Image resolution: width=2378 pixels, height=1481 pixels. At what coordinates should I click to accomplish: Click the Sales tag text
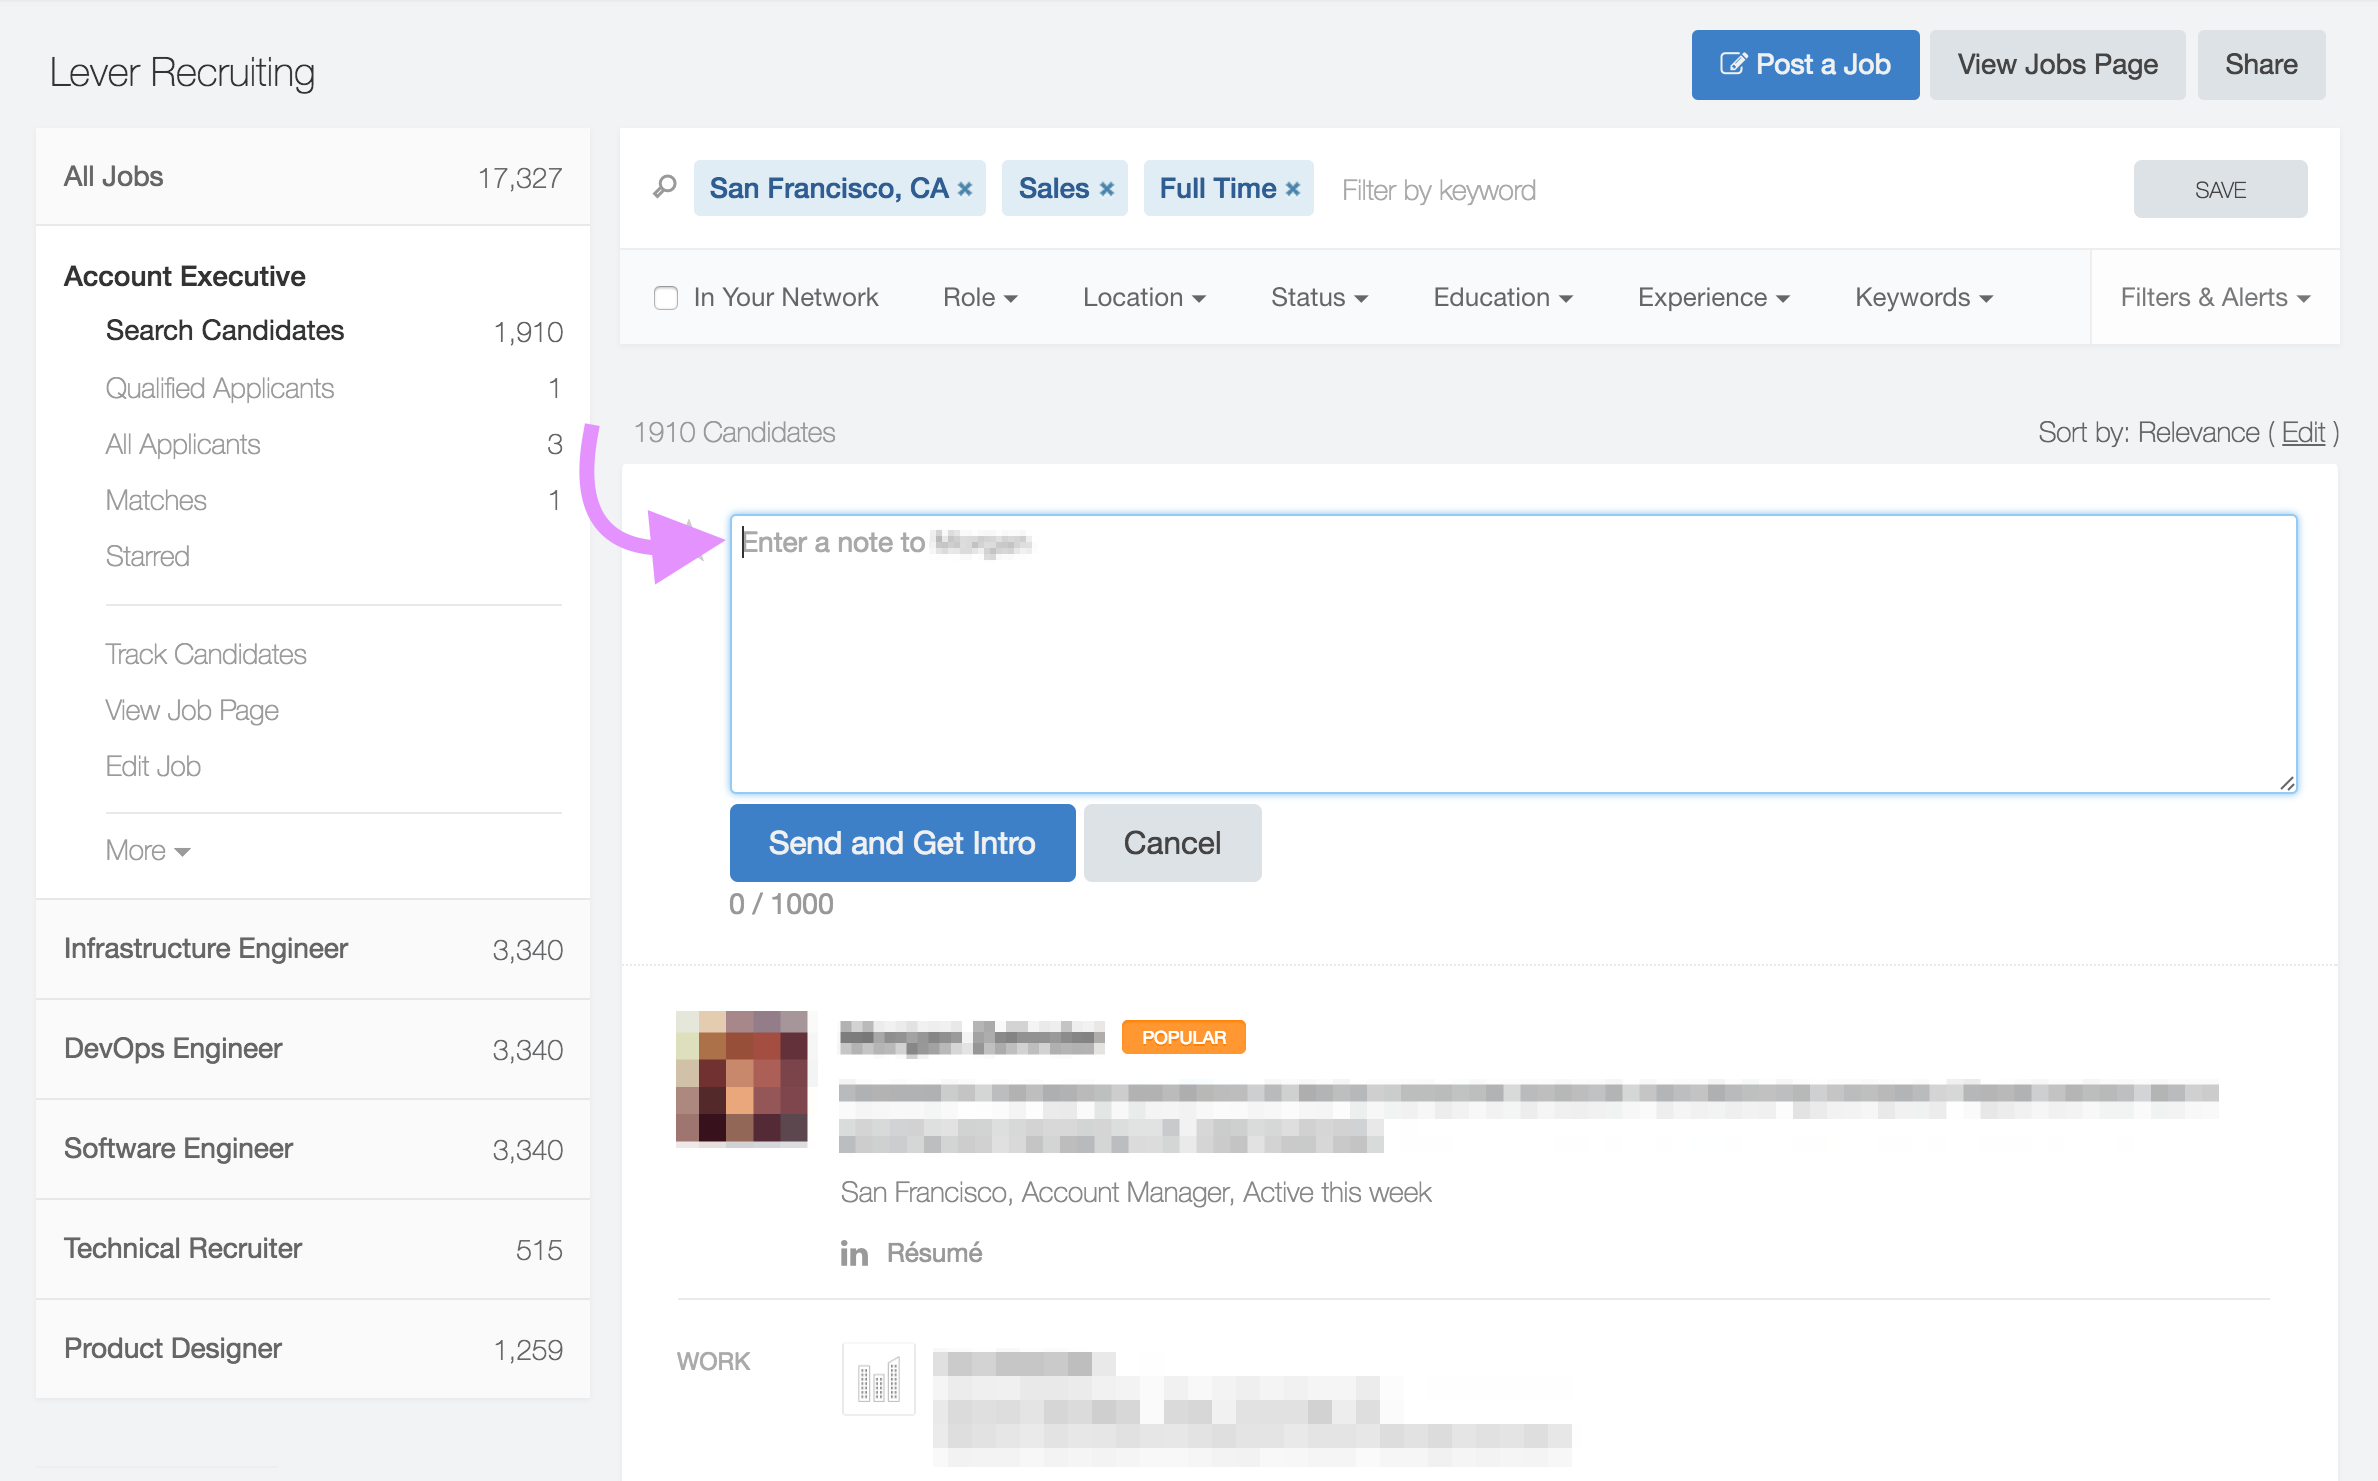(x=1054, y=189)
